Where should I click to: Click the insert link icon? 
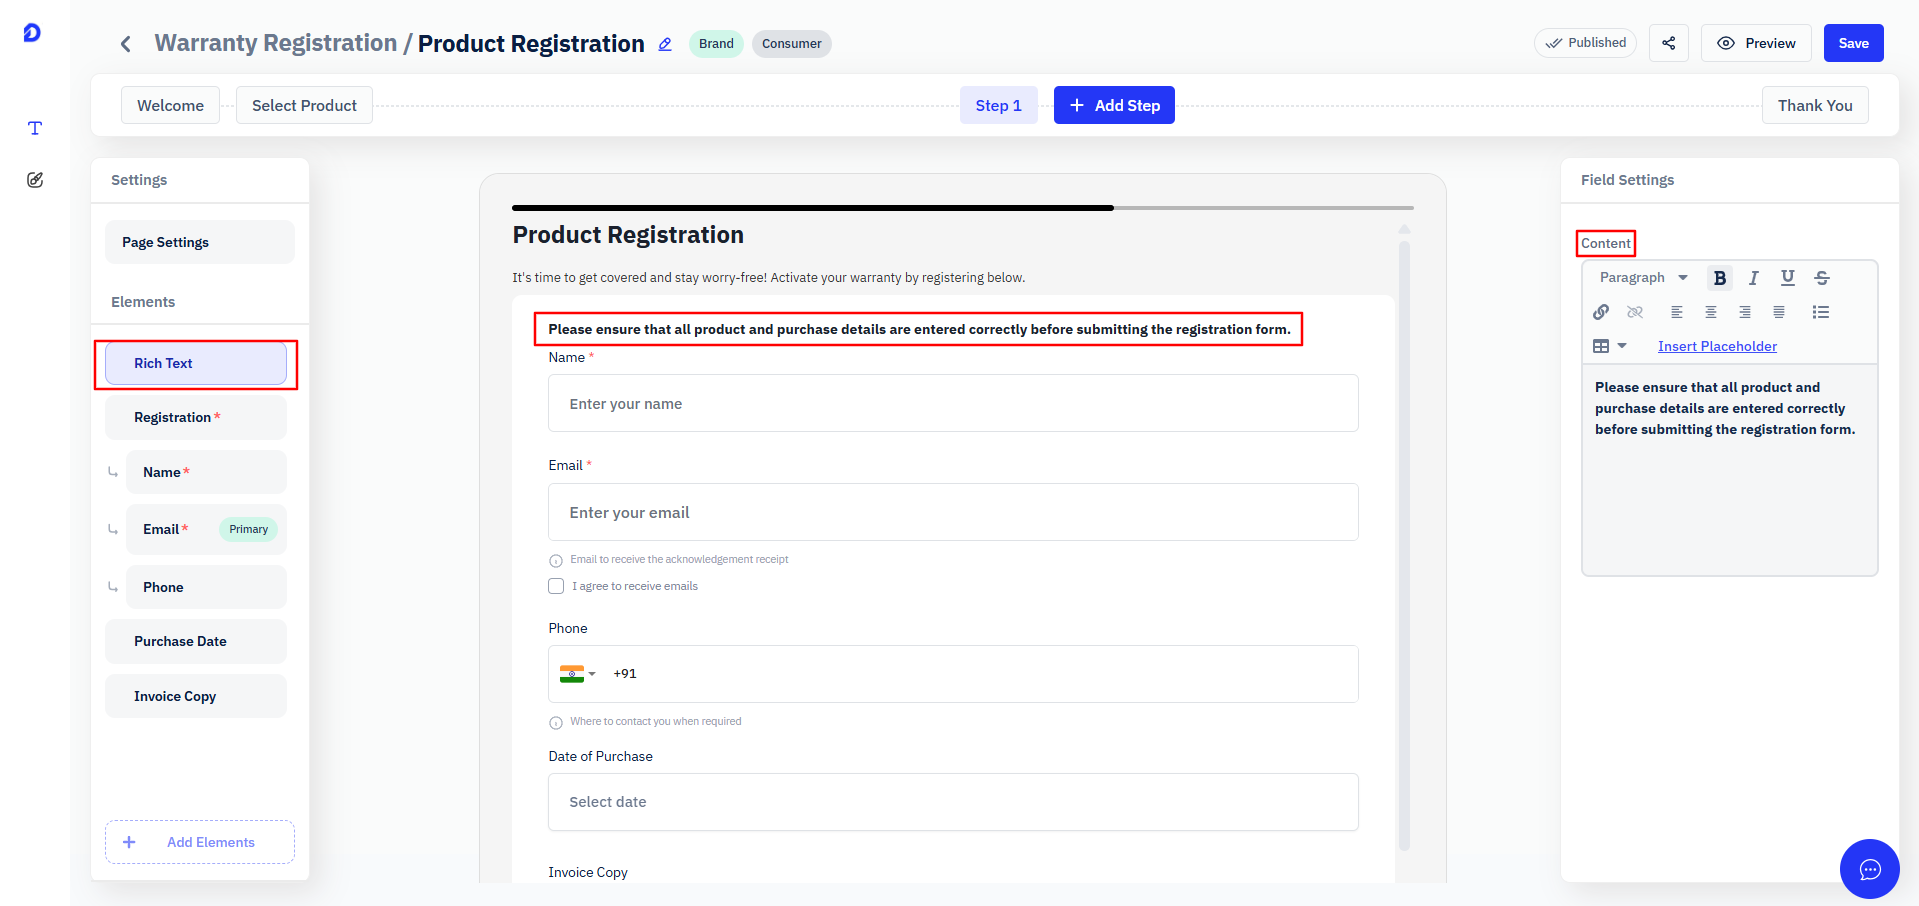pos(1601,312)
